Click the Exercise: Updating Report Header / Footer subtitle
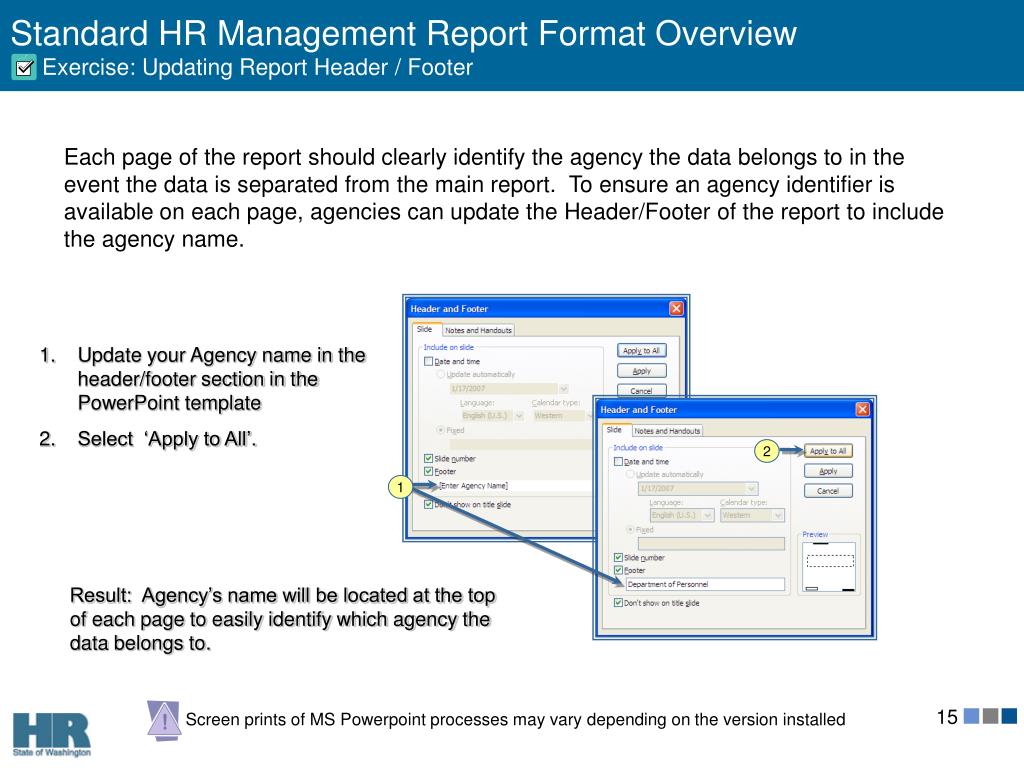Screen dimensions: 1024x768 257,67
